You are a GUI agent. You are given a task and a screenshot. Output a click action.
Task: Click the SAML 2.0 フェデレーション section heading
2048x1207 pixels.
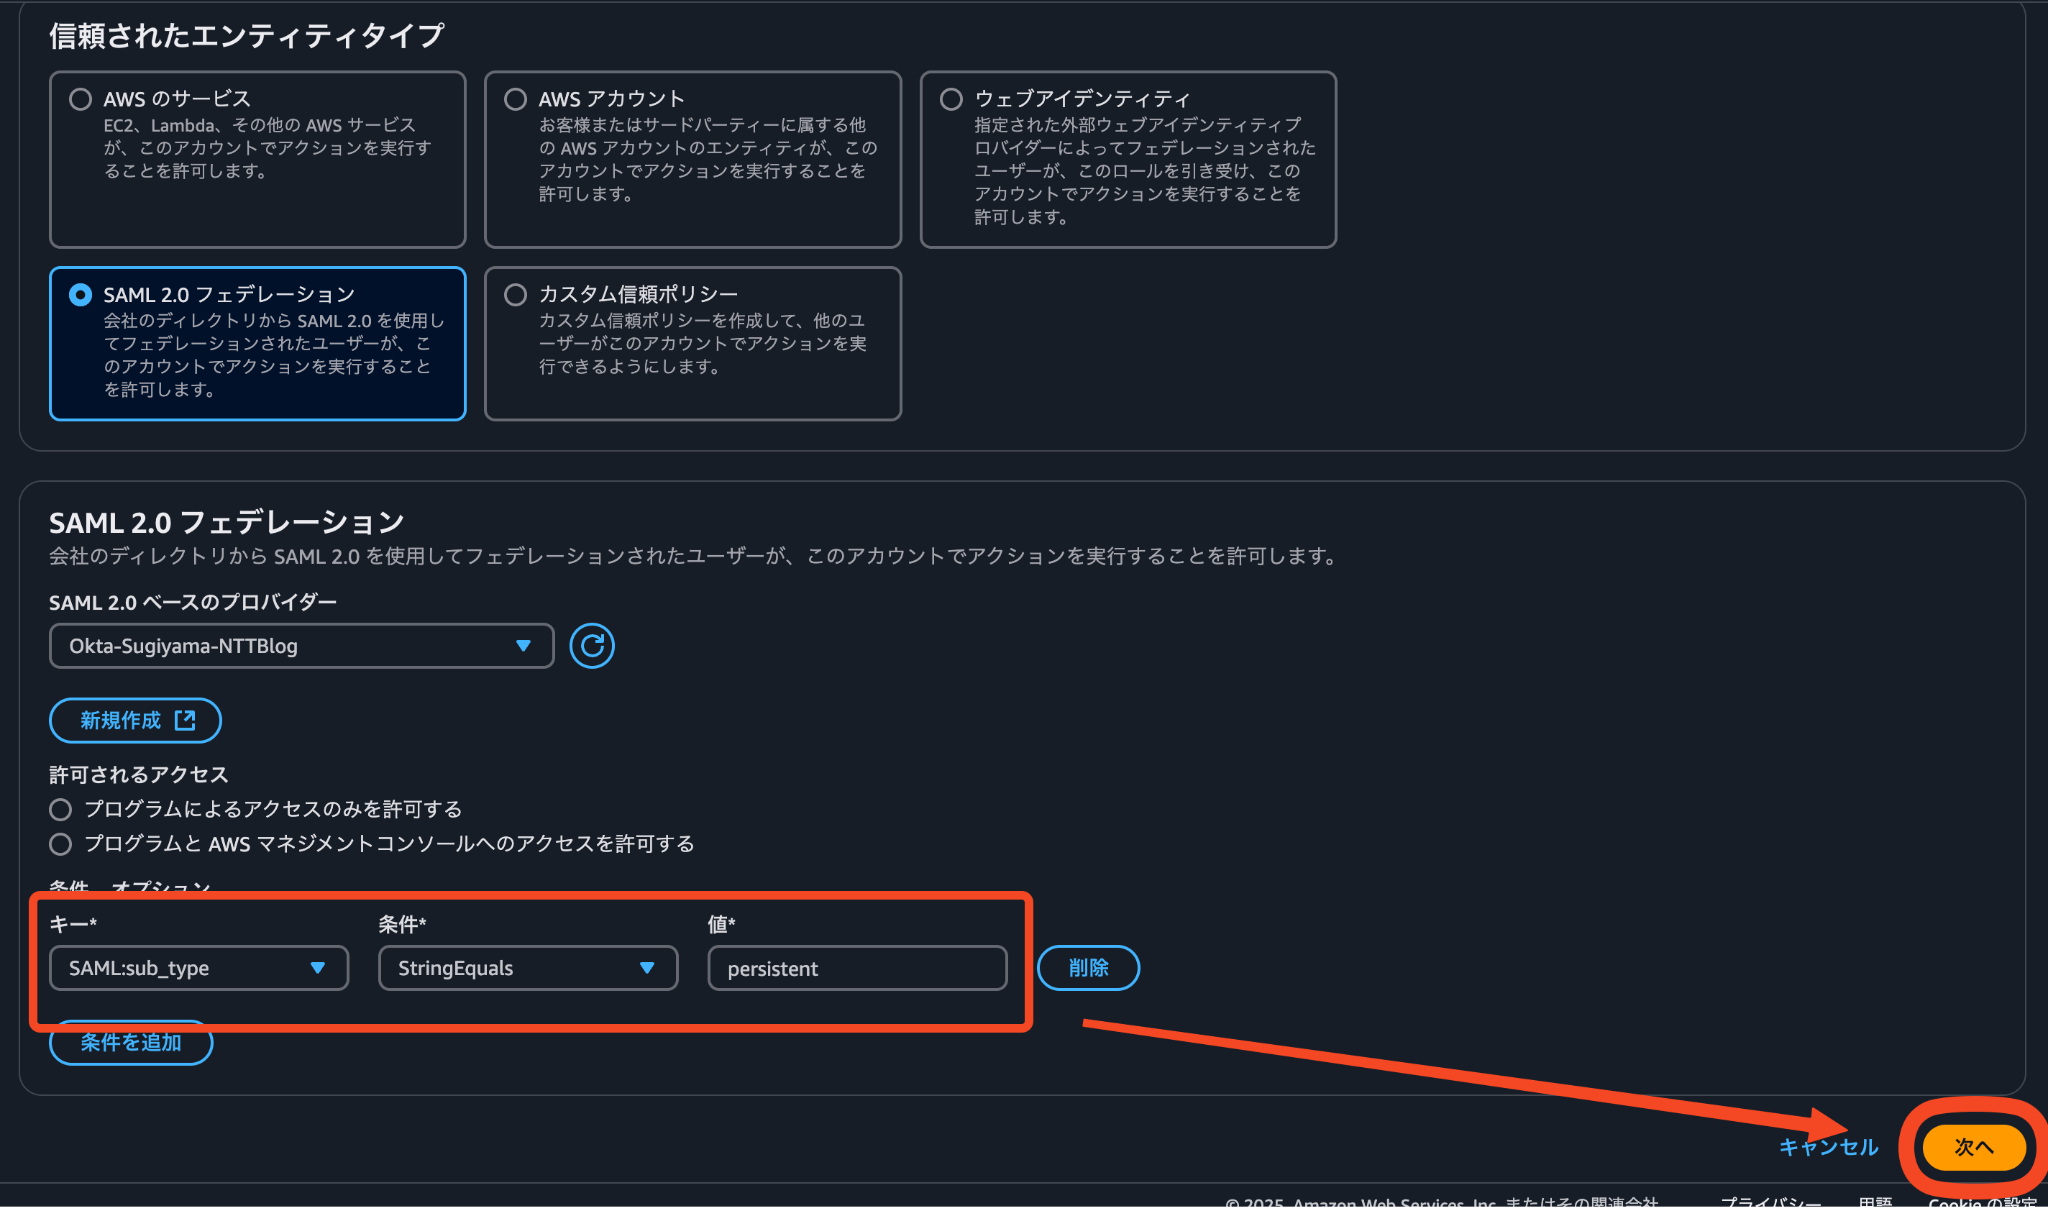pos(227,522)
